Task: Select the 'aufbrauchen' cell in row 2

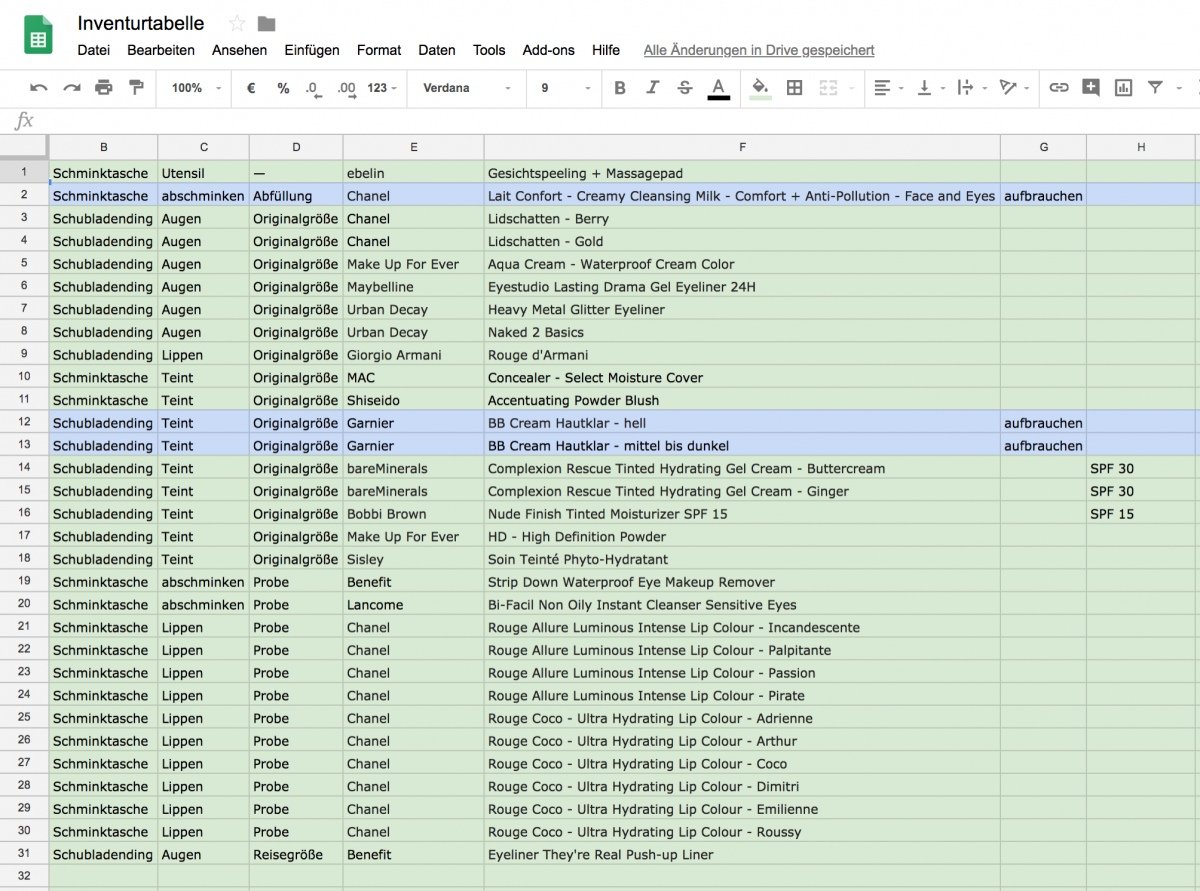Action: pyautogui.click(x=1043, y=196)
